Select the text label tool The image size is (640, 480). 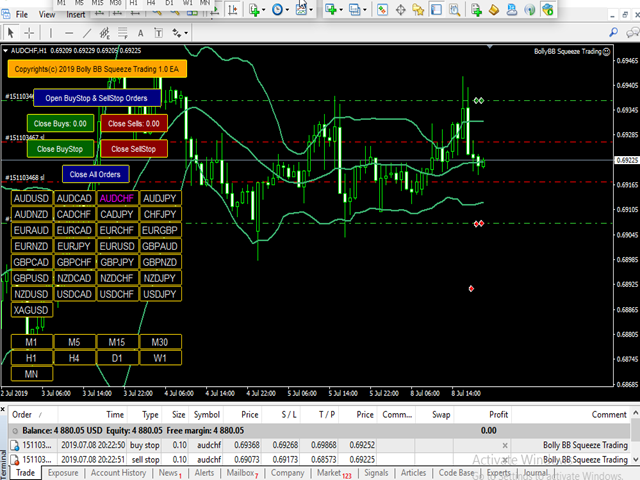coord(158,33)
